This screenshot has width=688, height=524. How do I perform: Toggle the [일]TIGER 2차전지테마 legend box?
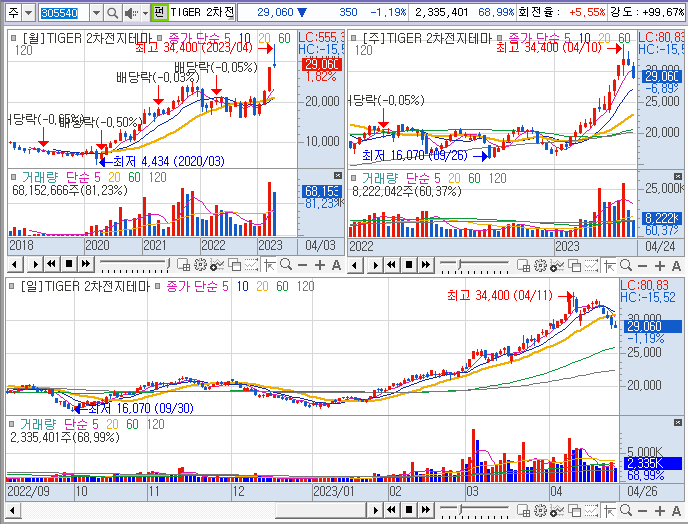click(12, 286)
